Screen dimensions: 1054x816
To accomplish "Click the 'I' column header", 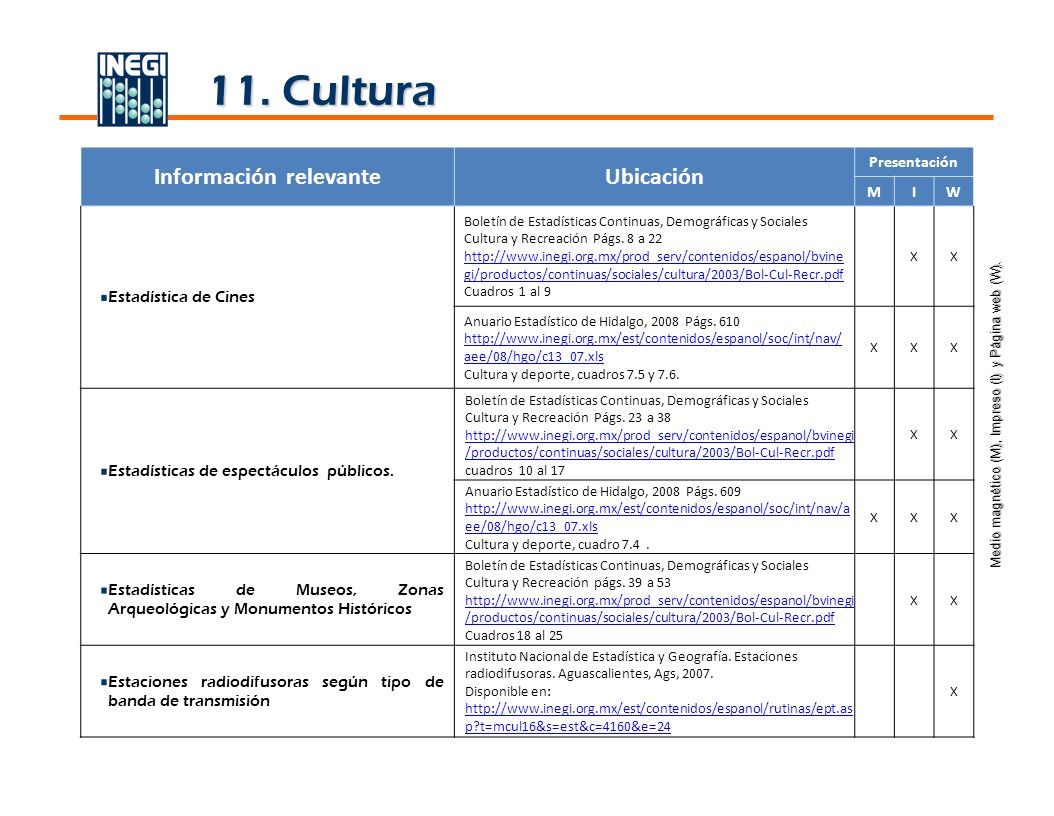I will [x=914, y=192].
